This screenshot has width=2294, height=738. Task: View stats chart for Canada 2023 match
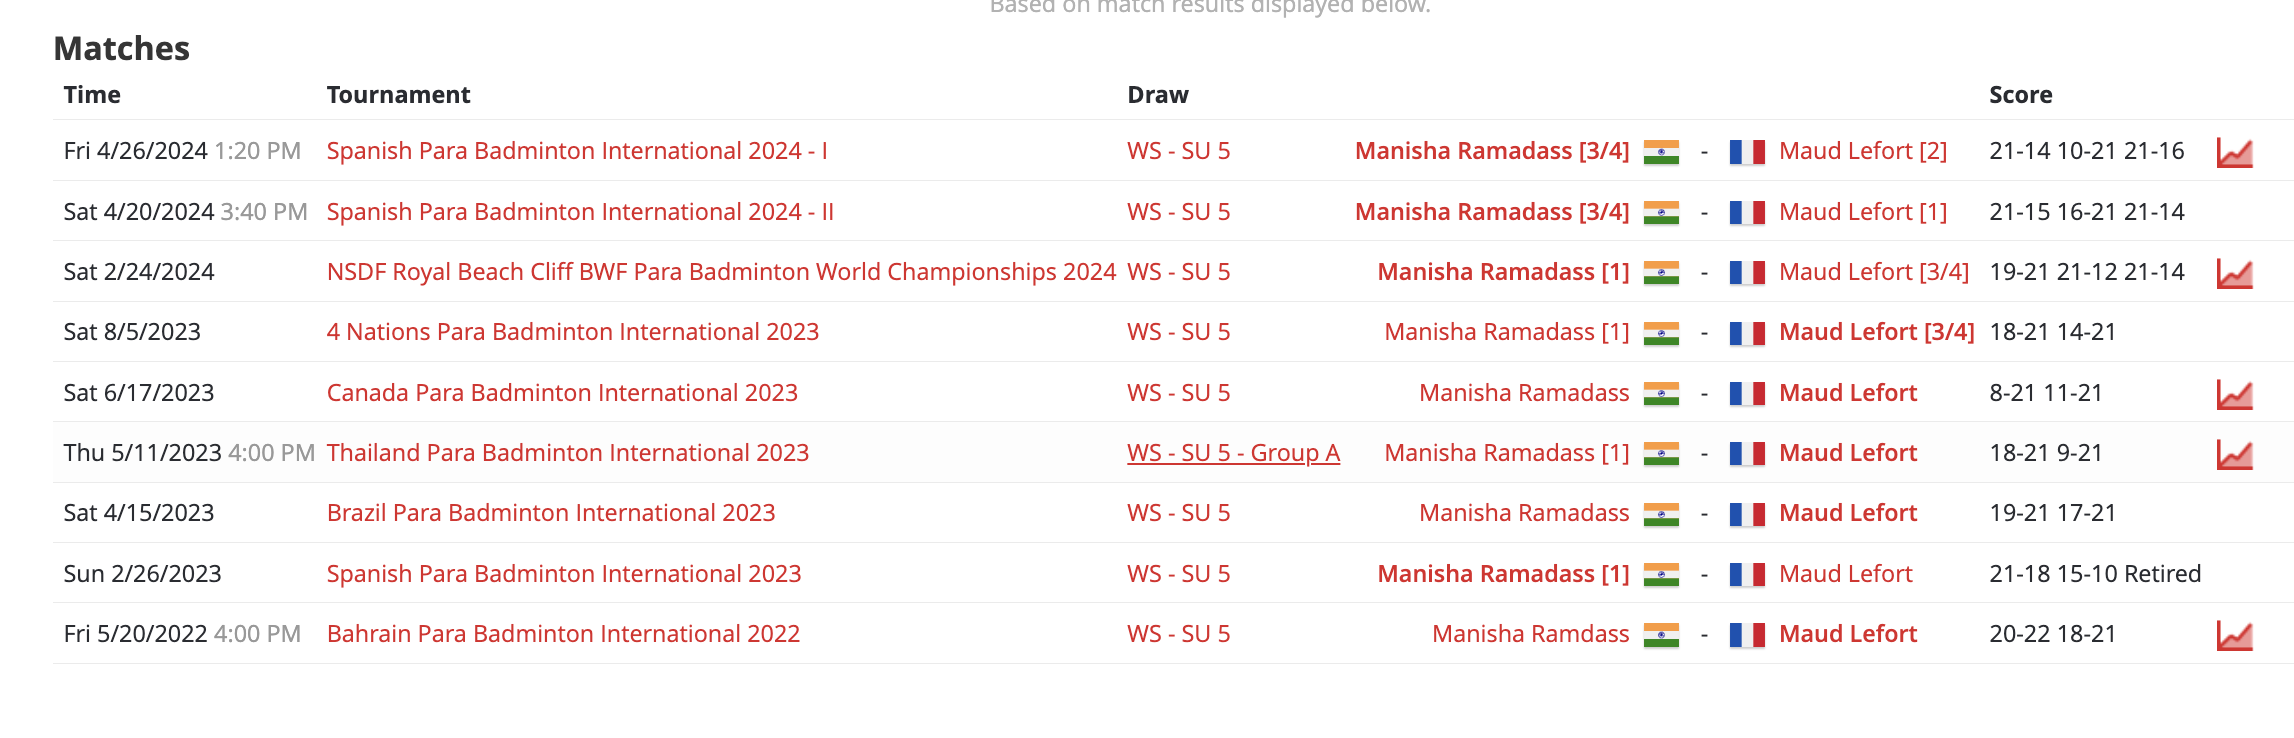pos(2234,394)
